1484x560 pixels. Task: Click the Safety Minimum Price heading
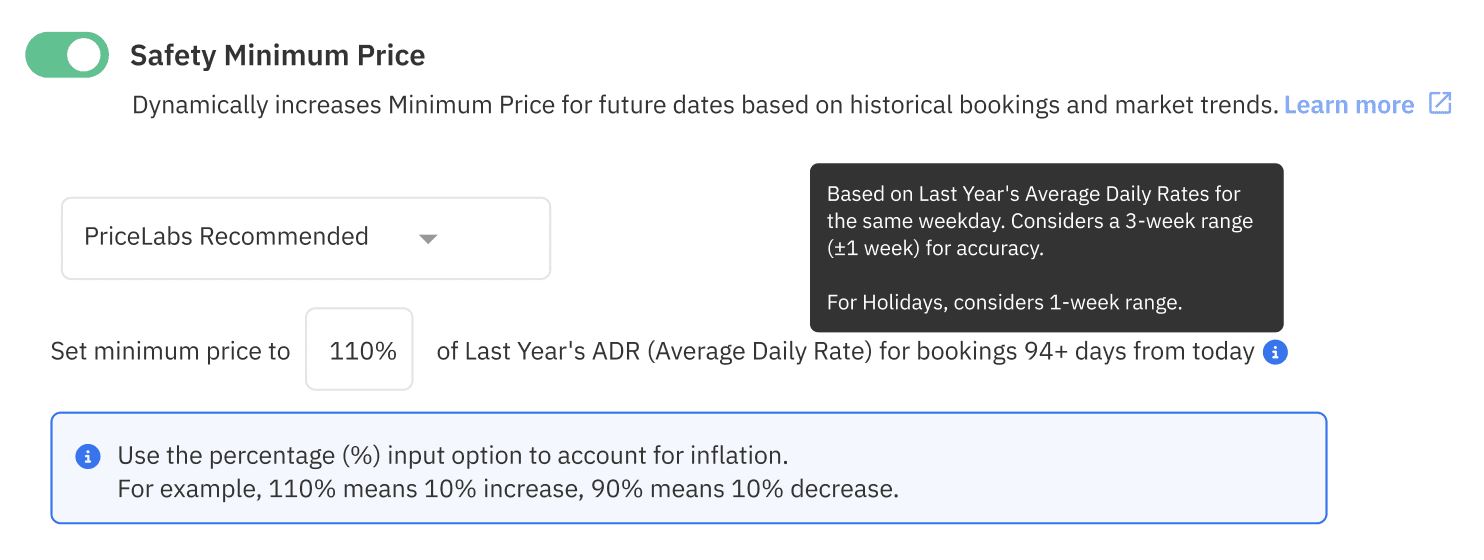point(277,55)
